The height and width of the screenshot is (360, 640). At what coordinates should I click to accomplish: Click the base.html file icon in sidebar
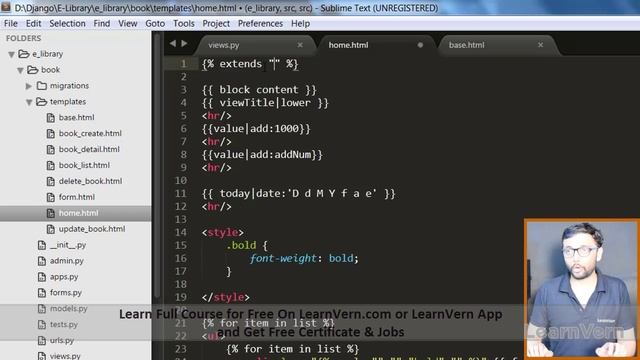point(51,118)
